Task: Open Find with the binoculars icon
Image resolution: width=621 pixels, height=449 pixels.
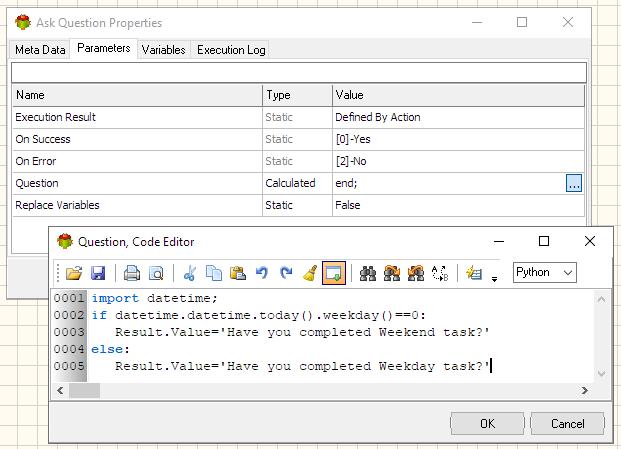Action: click(x=368, y=273)
